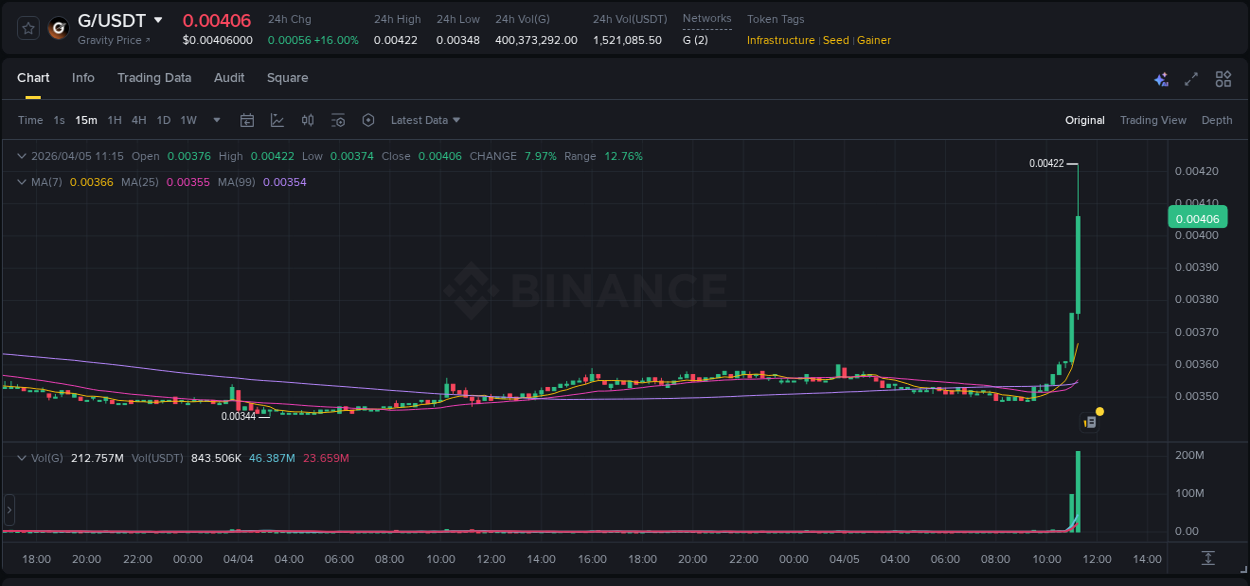The image size is (1250, 586).
Task: Select the line chart style icon
Action: [x=278, y=120]
